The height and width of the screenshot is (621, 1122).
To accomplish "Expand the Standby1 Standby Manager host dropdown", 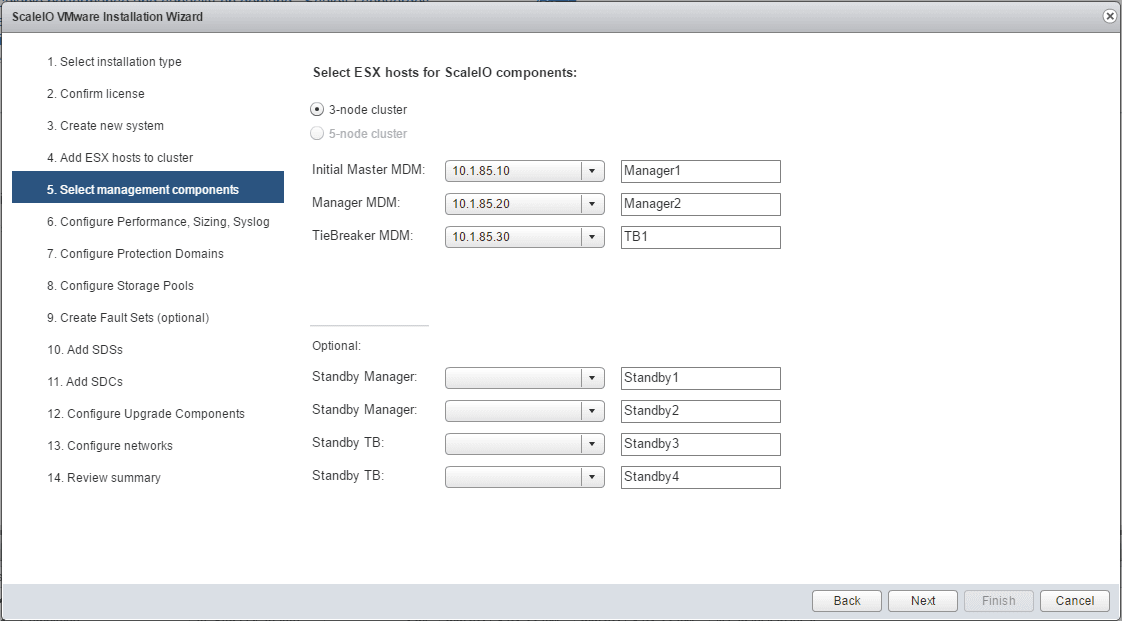I will click(x=525, y=378).
